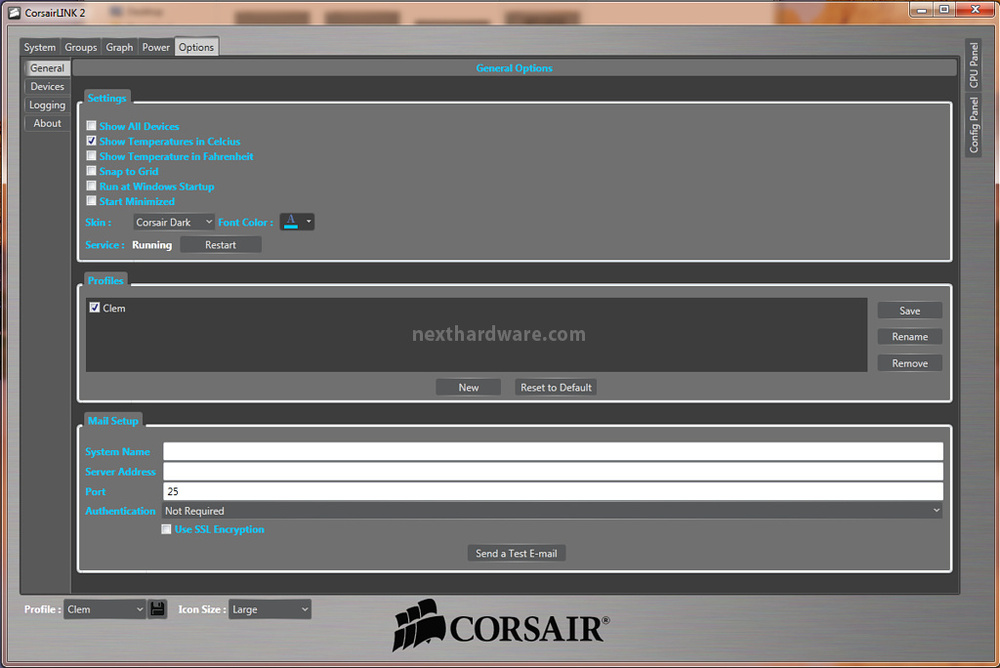
Task: Click the Rename profile button
Action: [909, 337]
